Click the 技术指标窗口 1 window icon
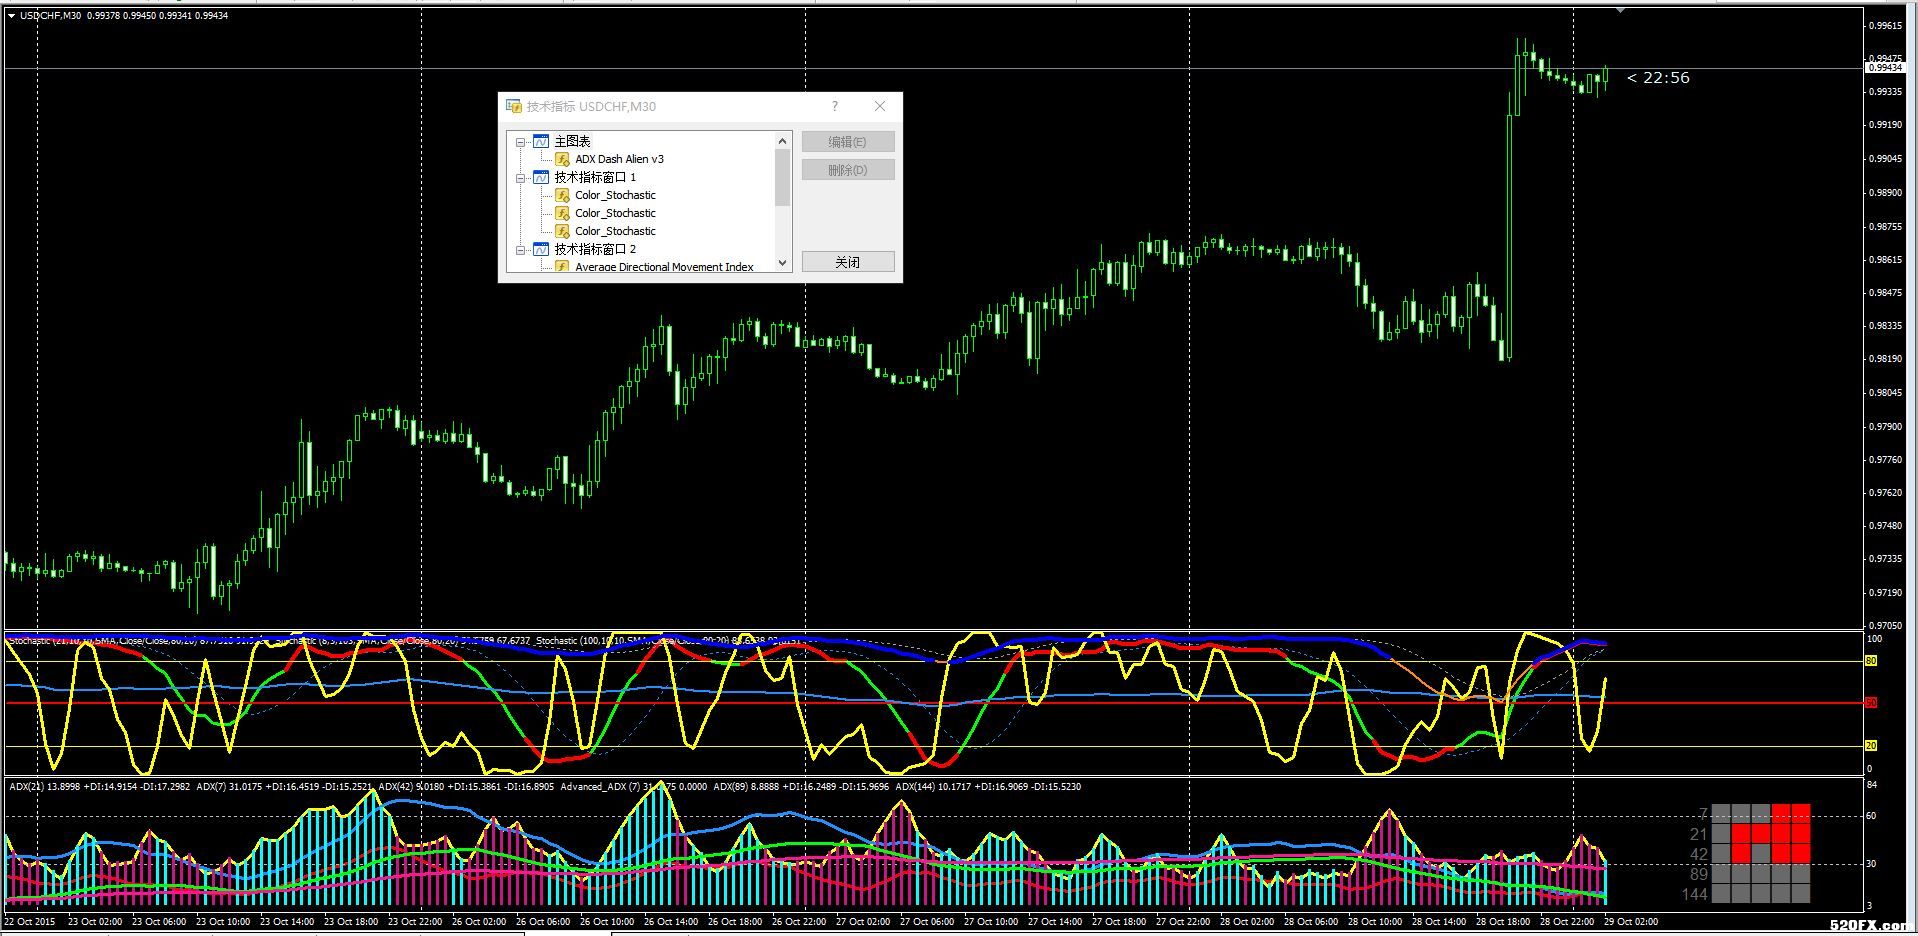Screen dimensions: 1918x936 541,178
